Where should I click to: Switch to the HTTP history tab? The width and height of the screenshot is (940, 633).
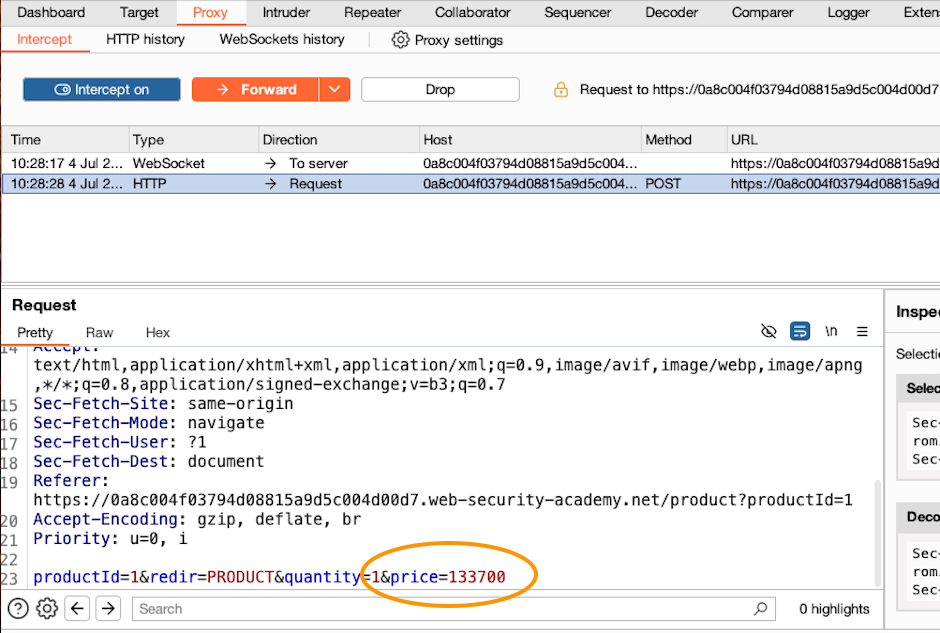pyautogui.click(x=145, y=39)
